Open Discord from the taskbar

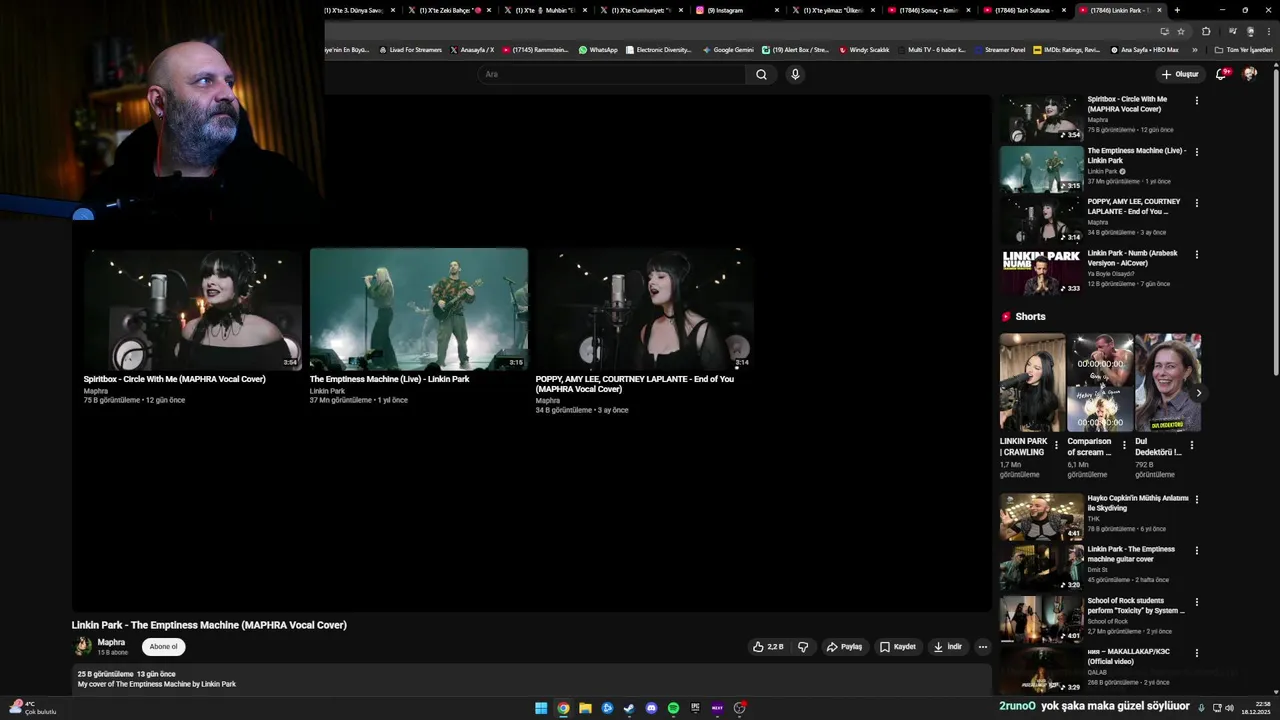pos(651,708)
